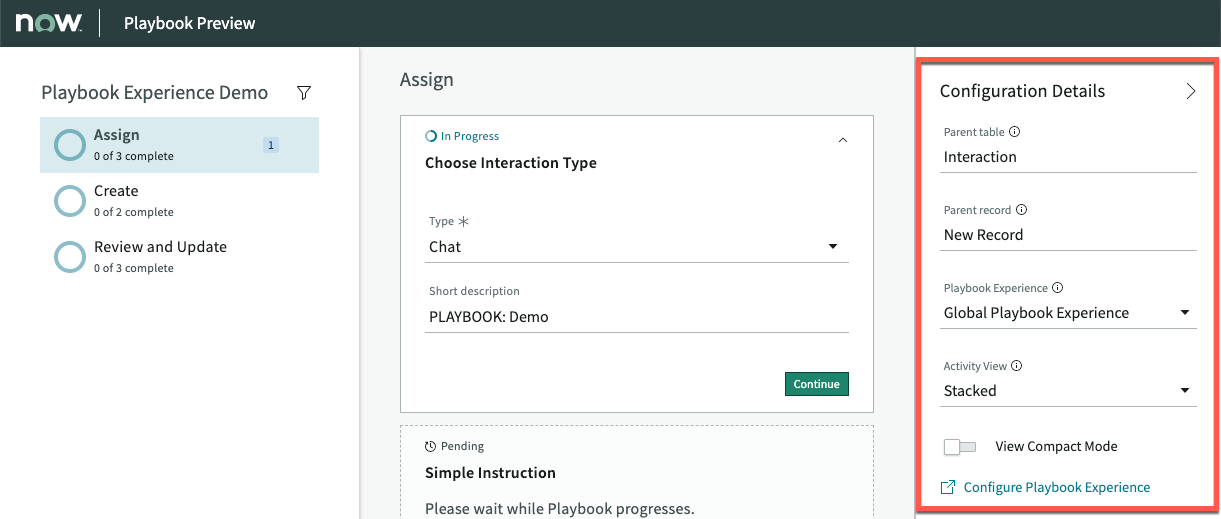Click the Simple Instruction pending card title
The image size is (1221, 519).
click(x=490, y=473)
